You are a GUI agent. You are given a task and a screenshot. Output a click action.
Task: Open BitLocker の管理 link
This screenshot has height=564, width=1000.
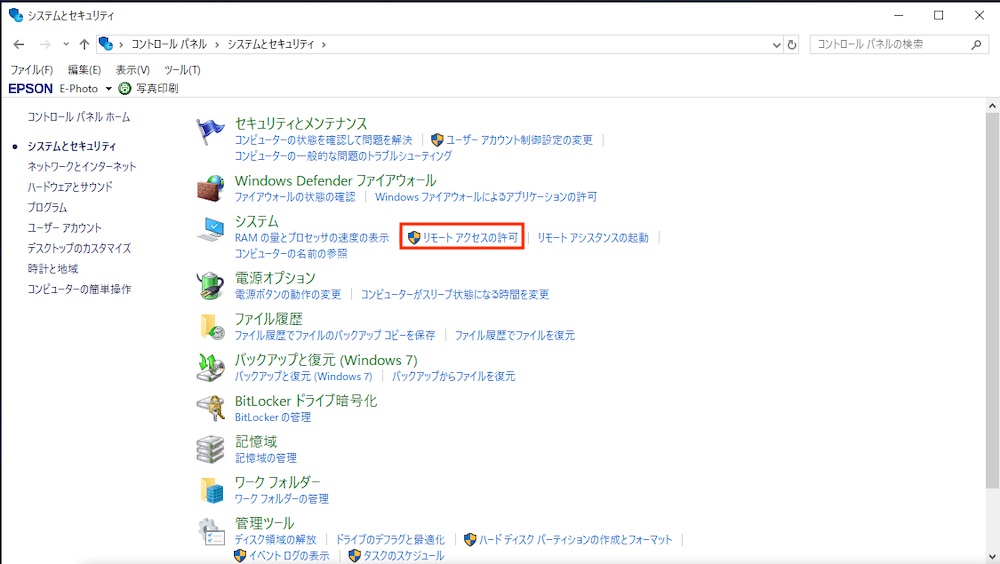point(273,417)
